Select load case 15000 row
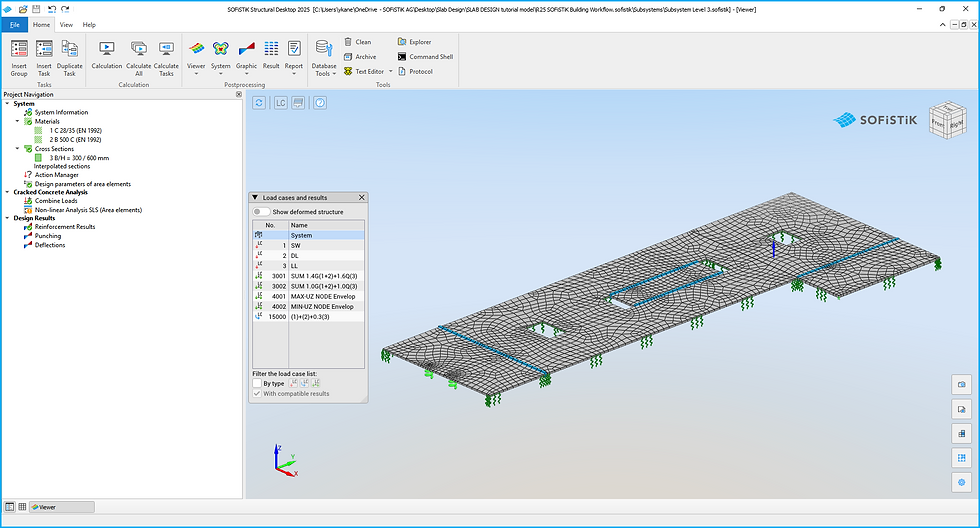This screenshot has height=528, width=980. click(x=308, y=317)
